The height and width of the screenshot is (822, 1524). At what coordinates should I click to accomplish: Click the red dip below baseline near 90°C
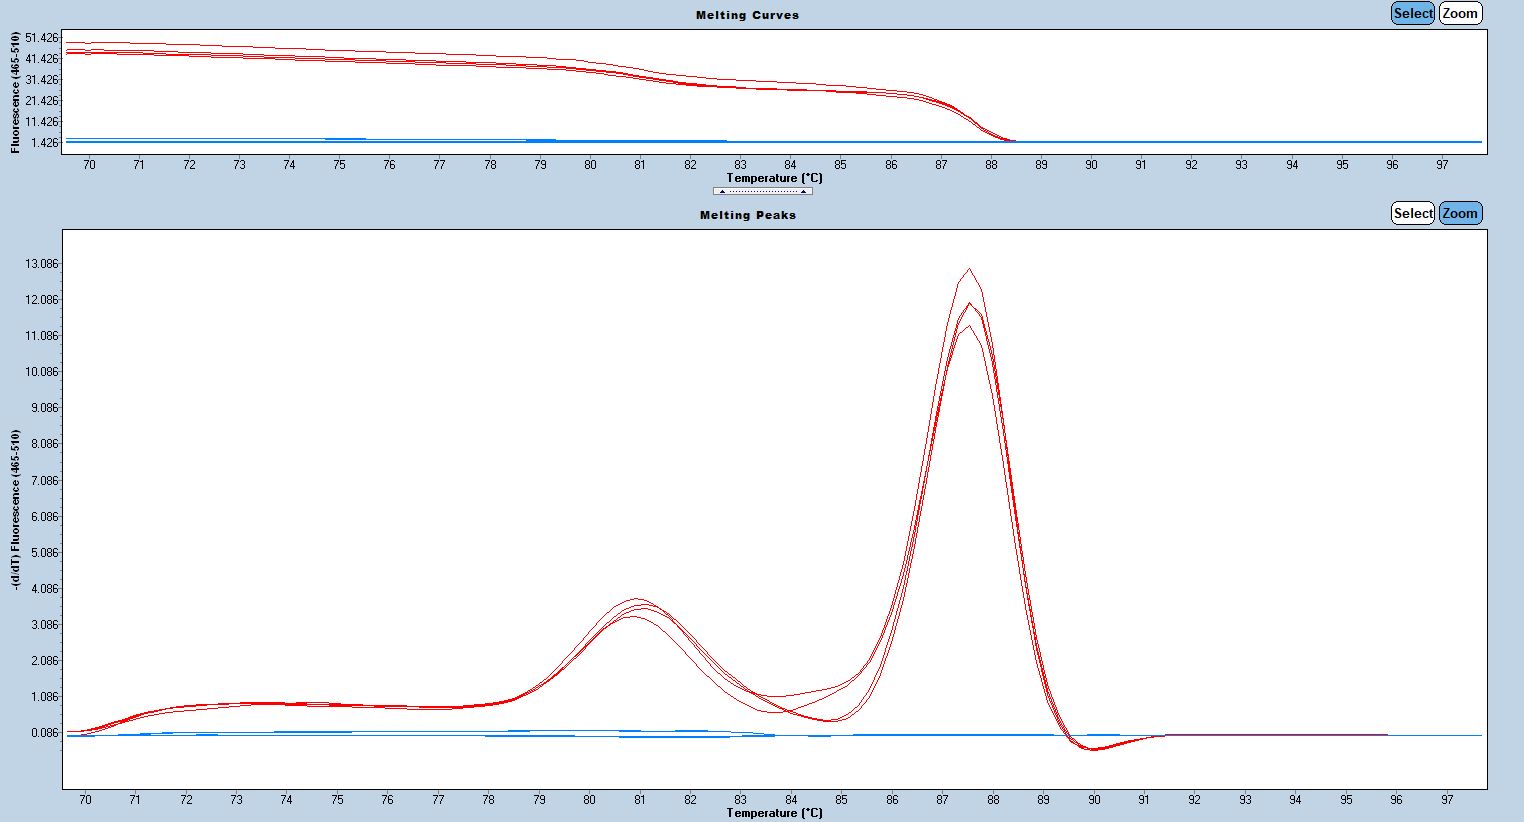point(1093,749)
